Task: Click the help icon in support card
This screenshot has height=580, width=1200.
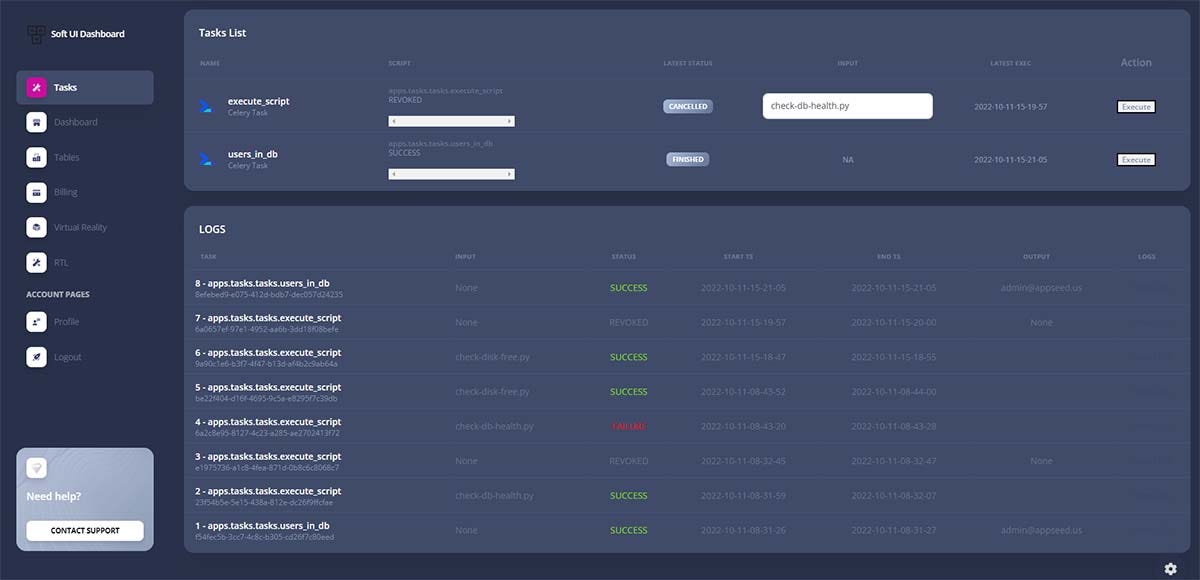Action: (x=36, y=467)
